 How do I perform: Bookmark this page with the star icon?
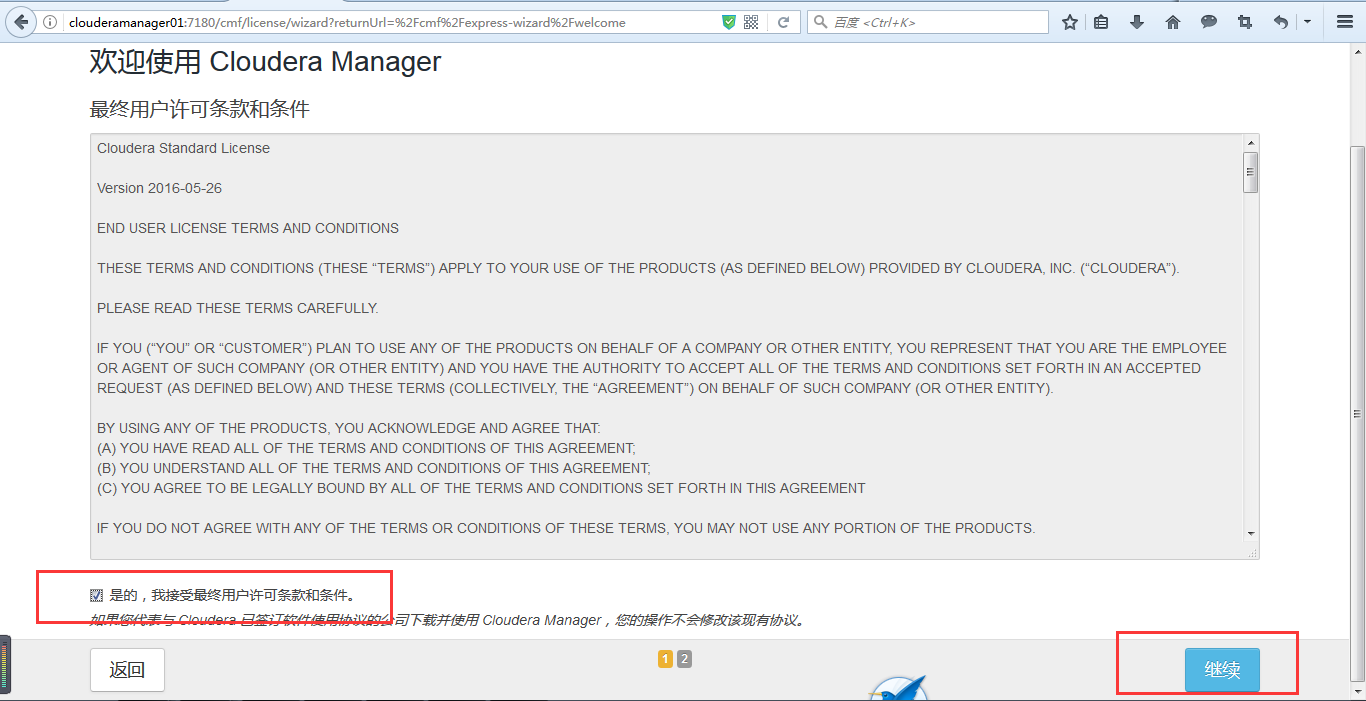point(1070,22)
